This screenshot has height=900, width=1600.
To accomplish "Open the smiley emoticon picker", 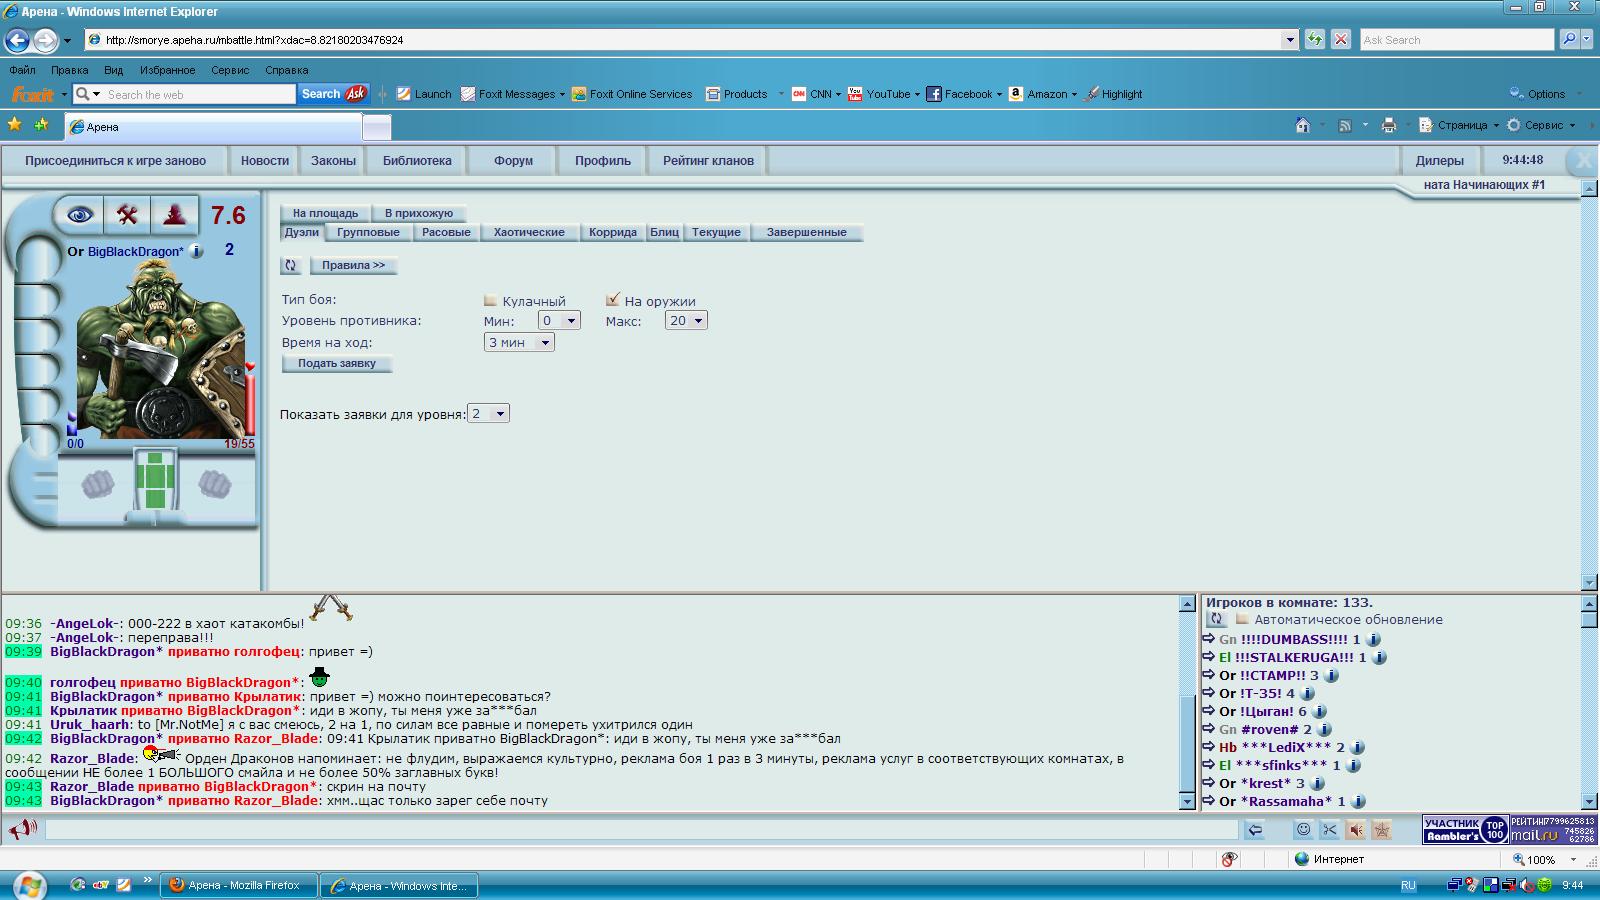I will coord(1303,830).
